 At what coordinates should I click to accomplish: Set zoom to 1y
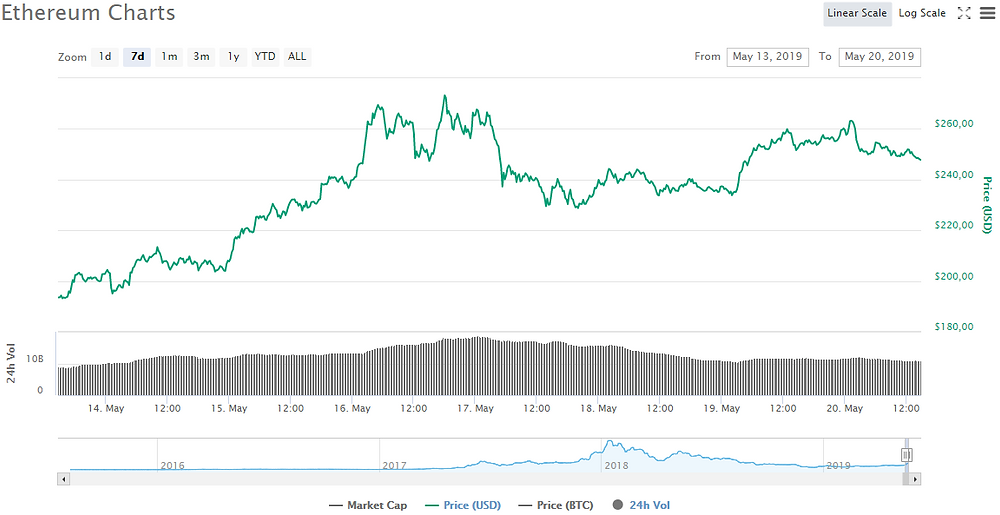233,57
